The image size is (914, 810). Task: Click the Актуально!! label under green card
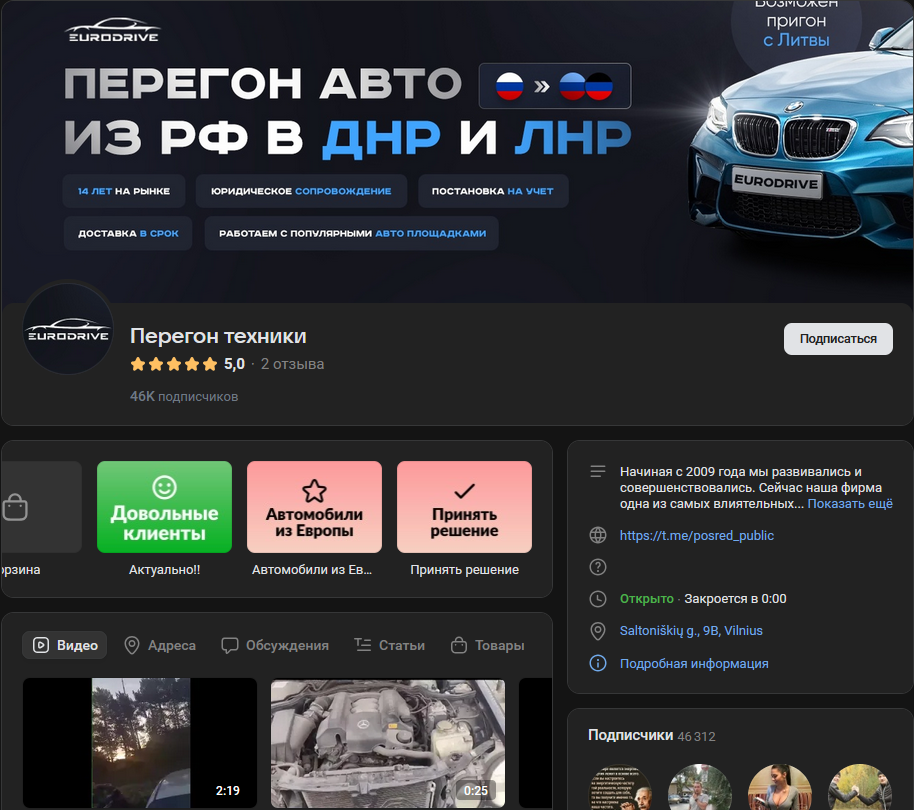click(x=164, y=569)
